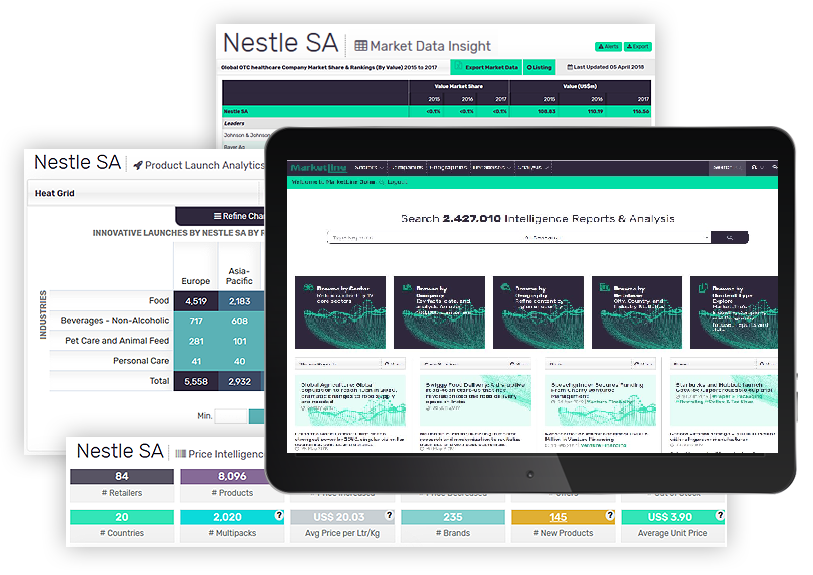Open the Browse by Company card
The height and width of the screenshot is (575, 813).
(440, 312)
